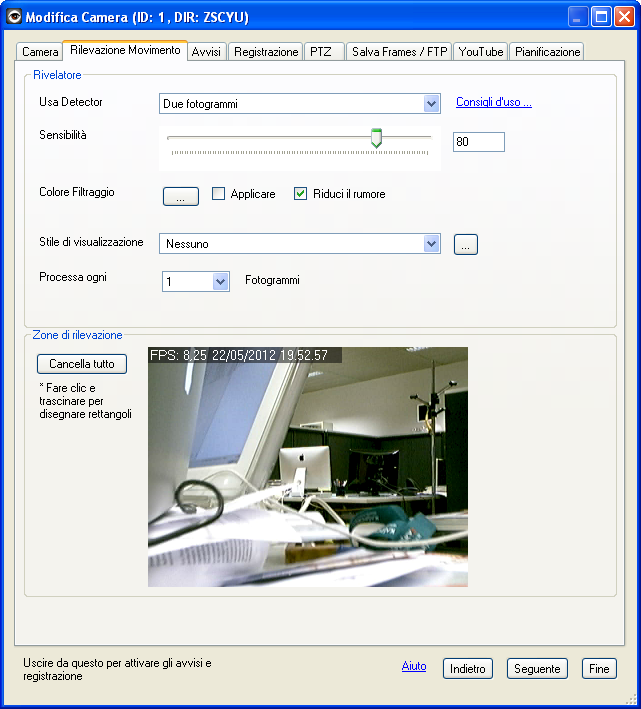Open Stile di visualizzazione dropdown

tap(431, 244)
